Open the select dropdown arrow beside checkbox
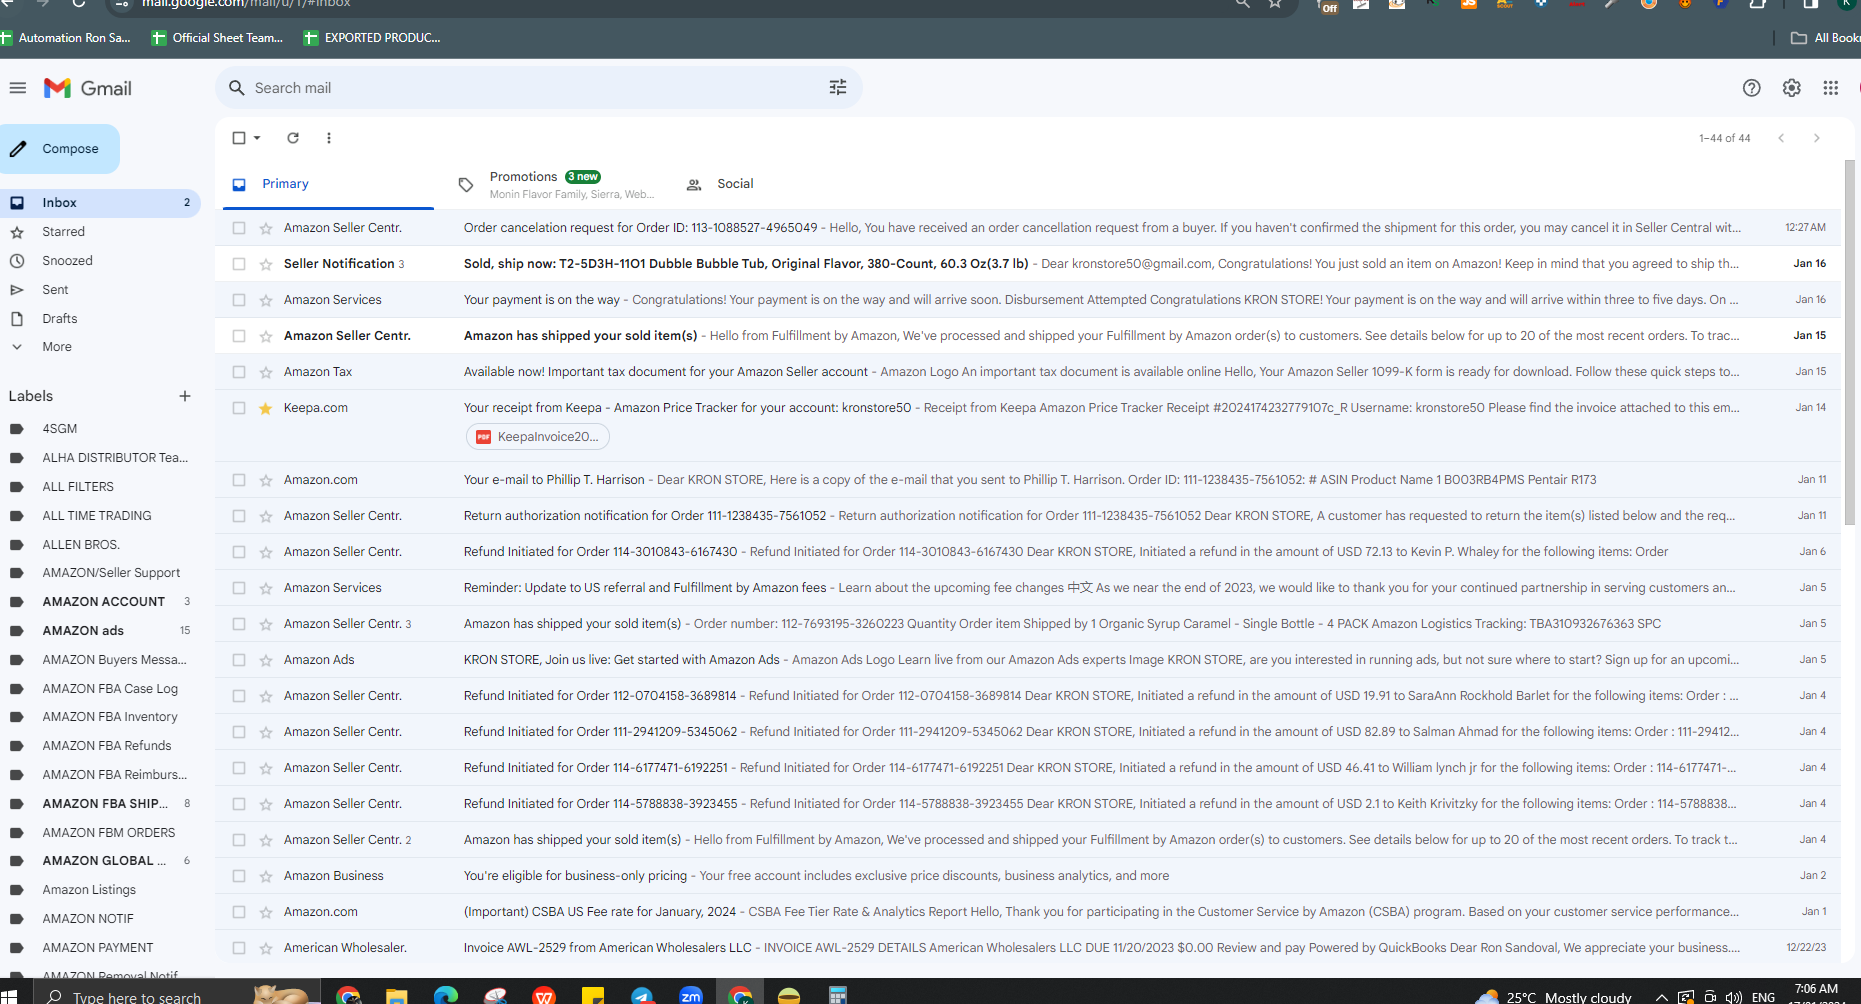Viewport: 1861px width, 1004px height. (257, 138)
